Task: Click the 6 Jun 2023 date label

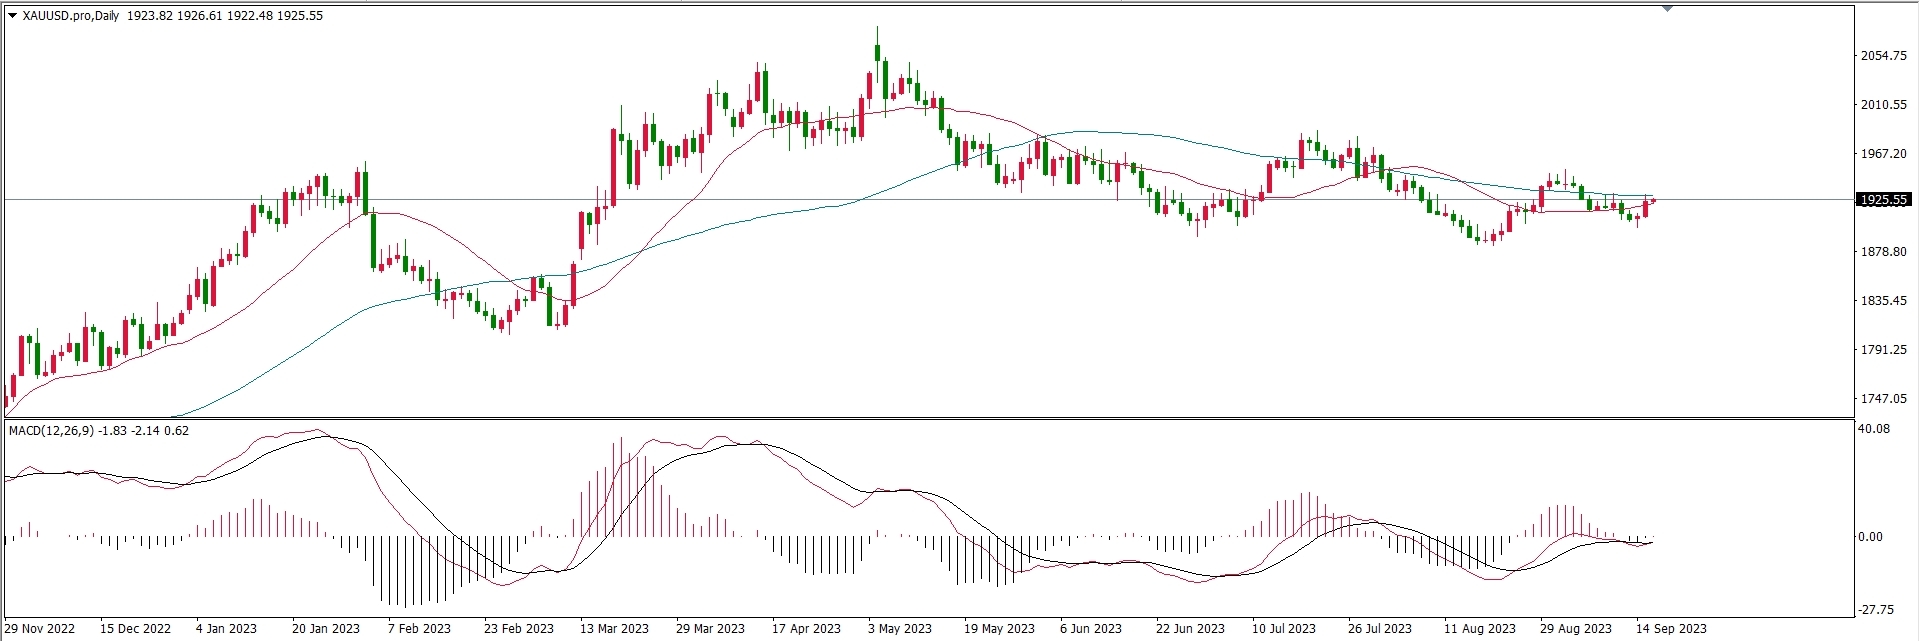Action: (x=1091, y=629)
